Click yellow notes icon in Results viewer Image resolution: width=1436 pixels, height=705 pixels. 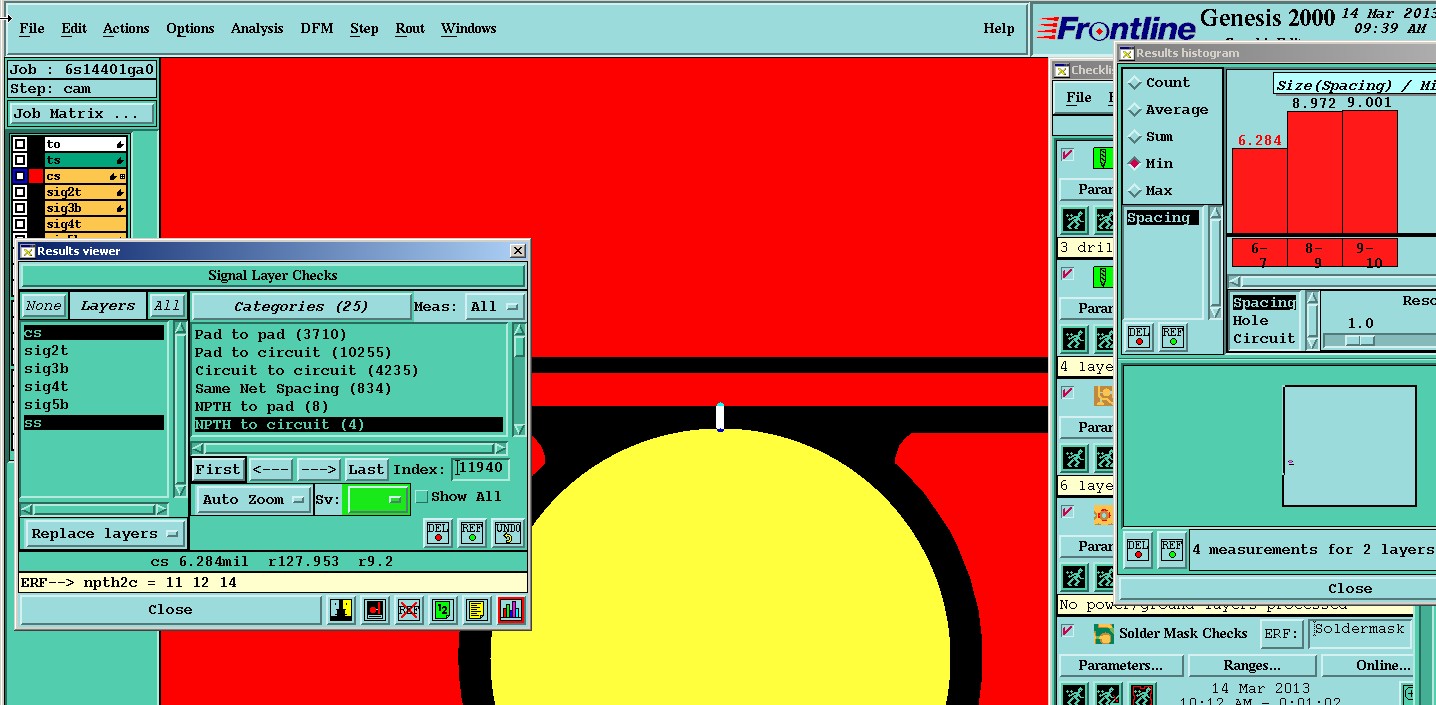click(x=477, y=610)
